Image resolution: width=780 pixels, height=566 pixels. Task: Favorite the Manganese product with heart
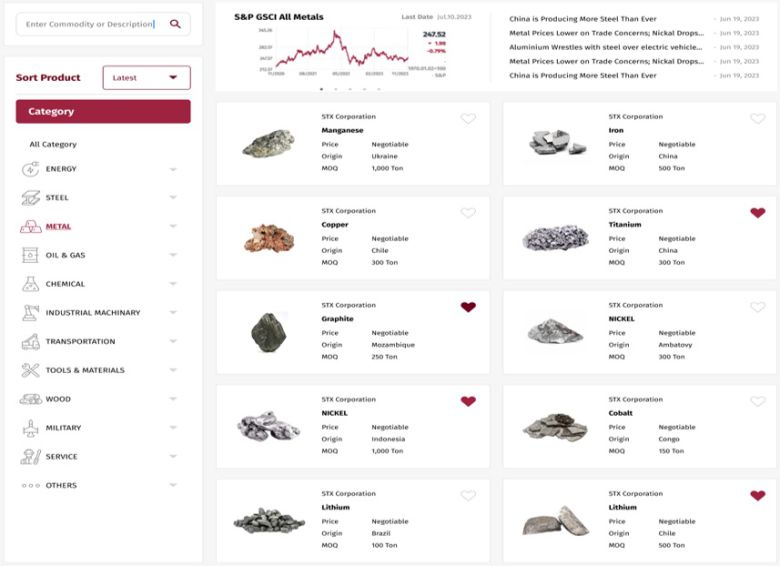tap(468, 119)
